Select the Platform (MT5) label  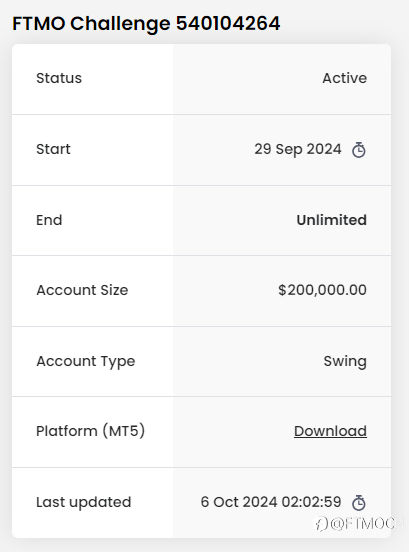90,431
